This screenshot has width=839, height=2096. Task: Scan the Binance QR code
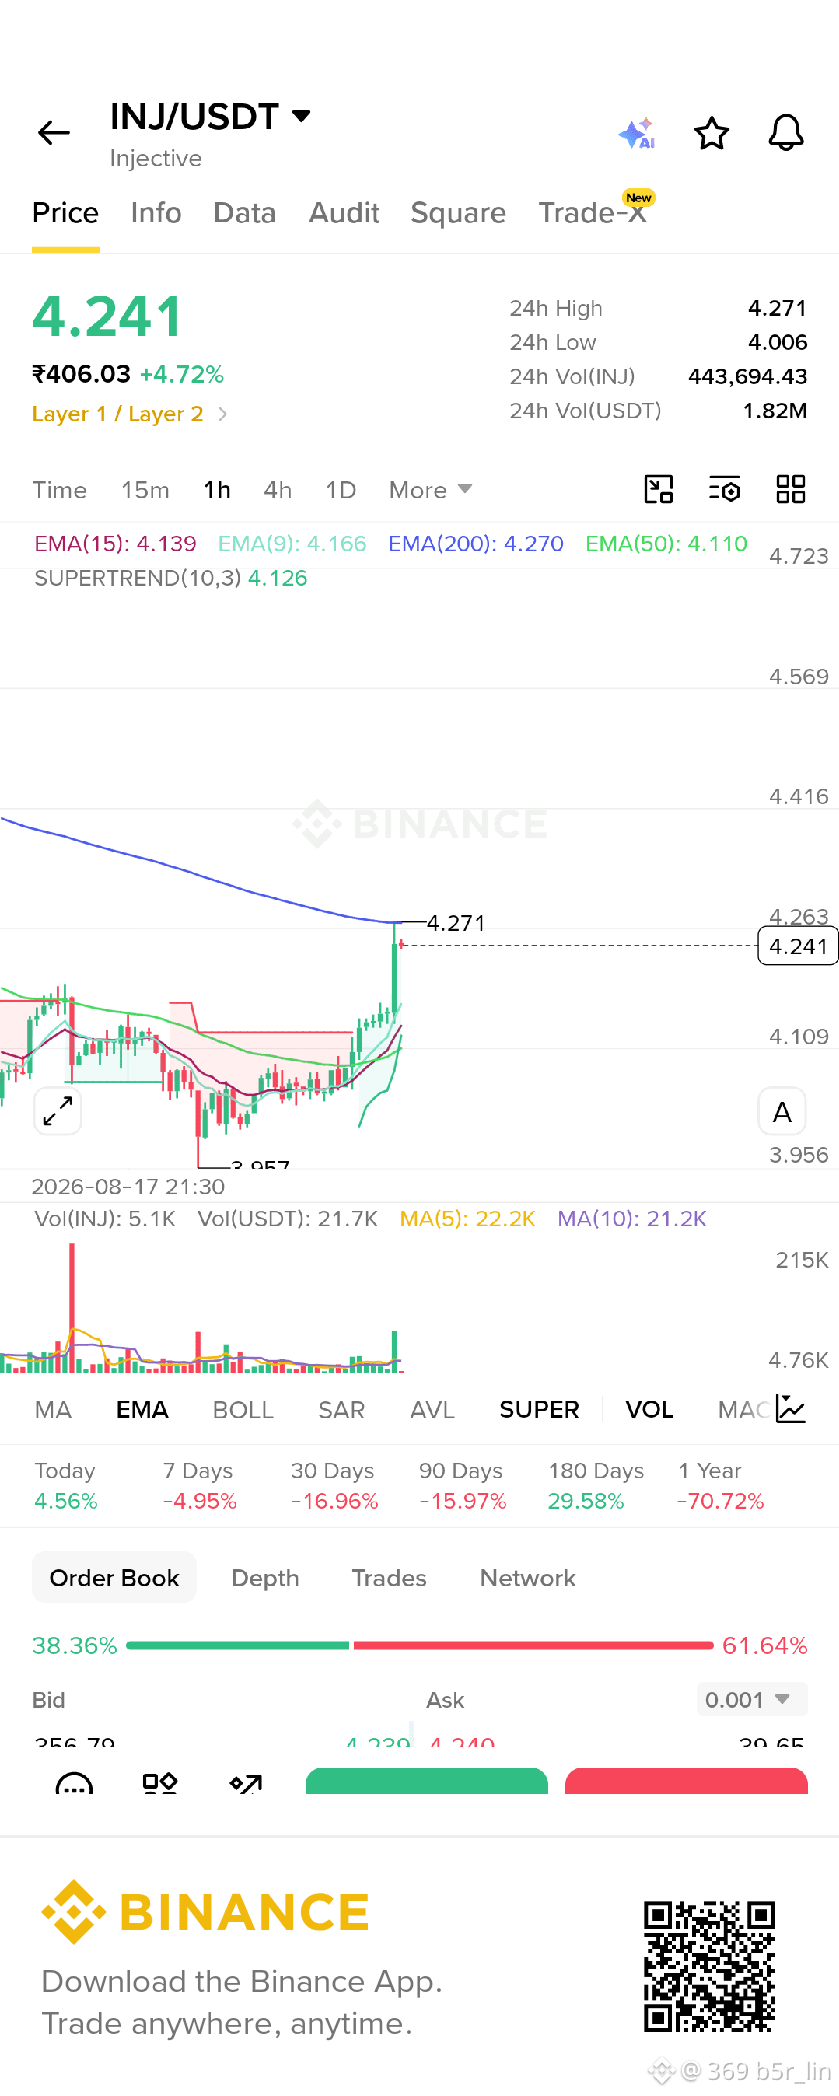(x=709, y=1966)
